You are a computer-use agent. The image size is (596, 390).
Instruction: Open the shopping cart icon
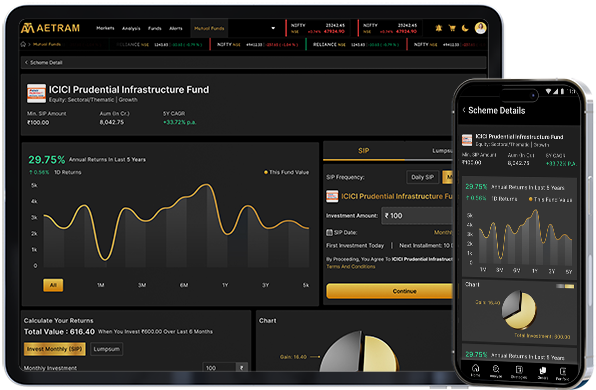[452, 28]
